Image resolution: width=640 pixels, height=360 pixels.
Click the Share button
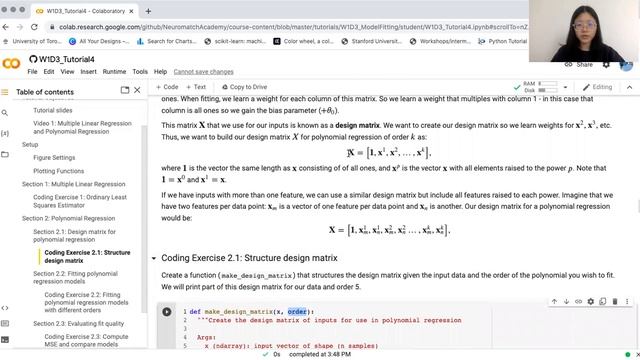578,64
